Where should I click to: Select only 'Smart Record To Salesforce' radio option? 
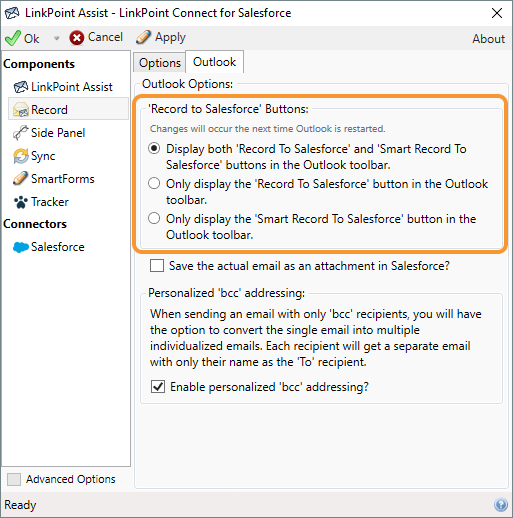point(154,218)
